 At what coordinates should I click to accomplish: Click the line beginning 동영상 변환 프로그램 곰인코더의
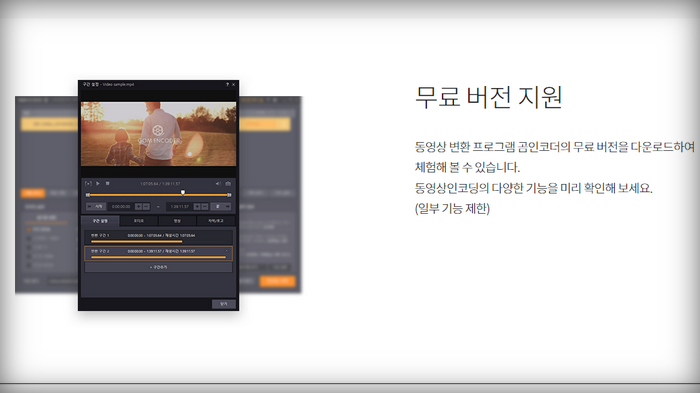pyautogui.click(x=555, y=146)
